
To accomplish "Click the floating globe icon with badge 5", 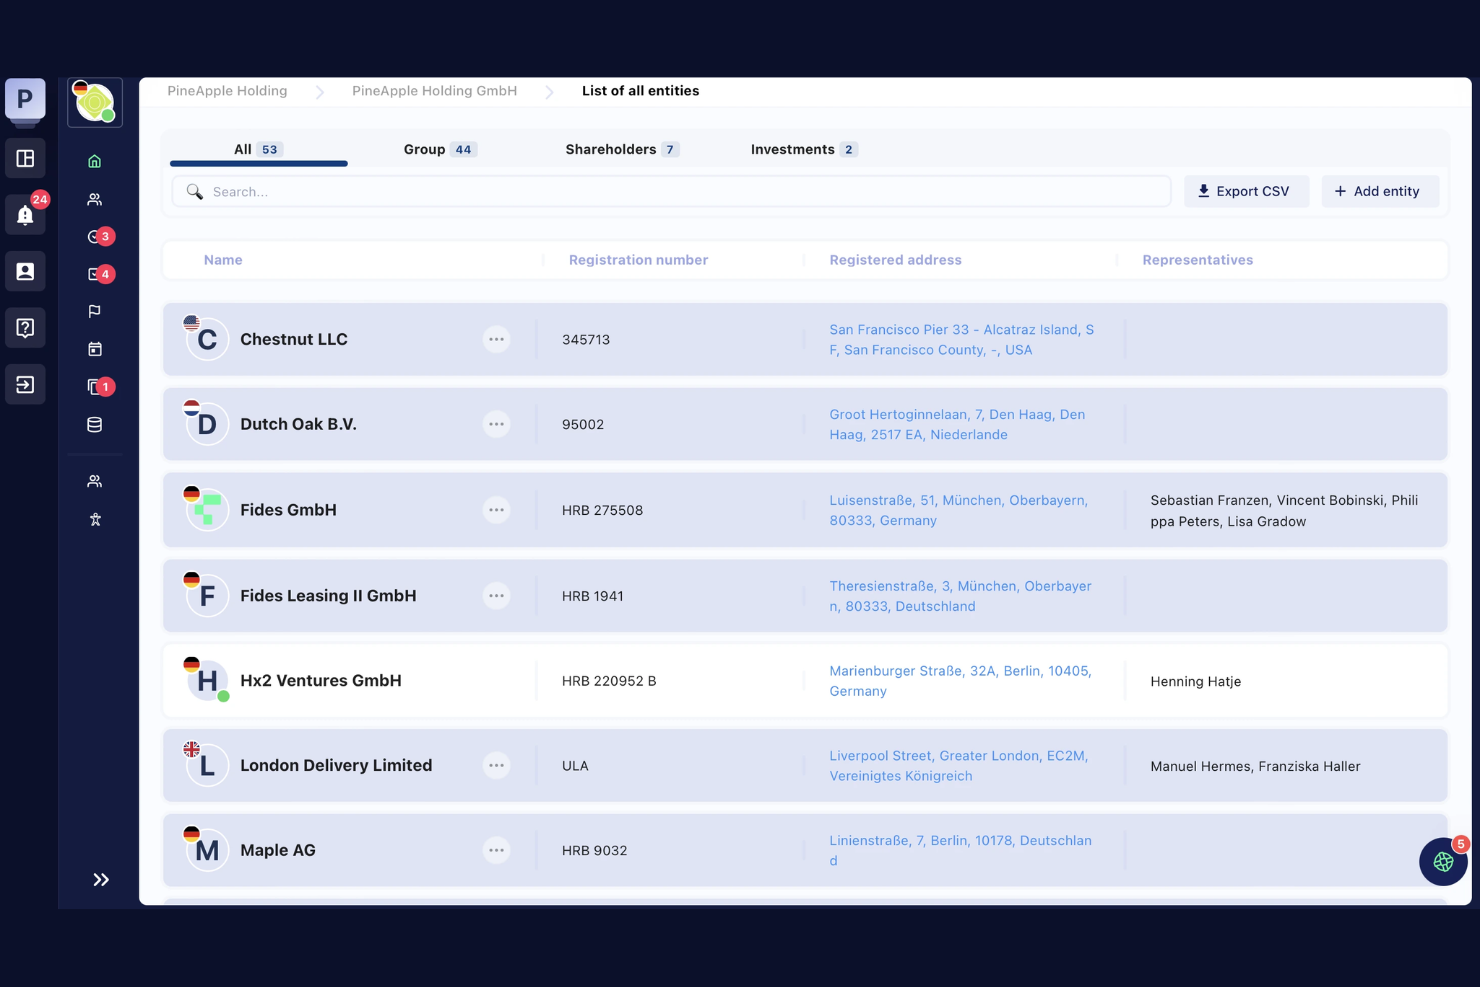I will click(1444, 862).
